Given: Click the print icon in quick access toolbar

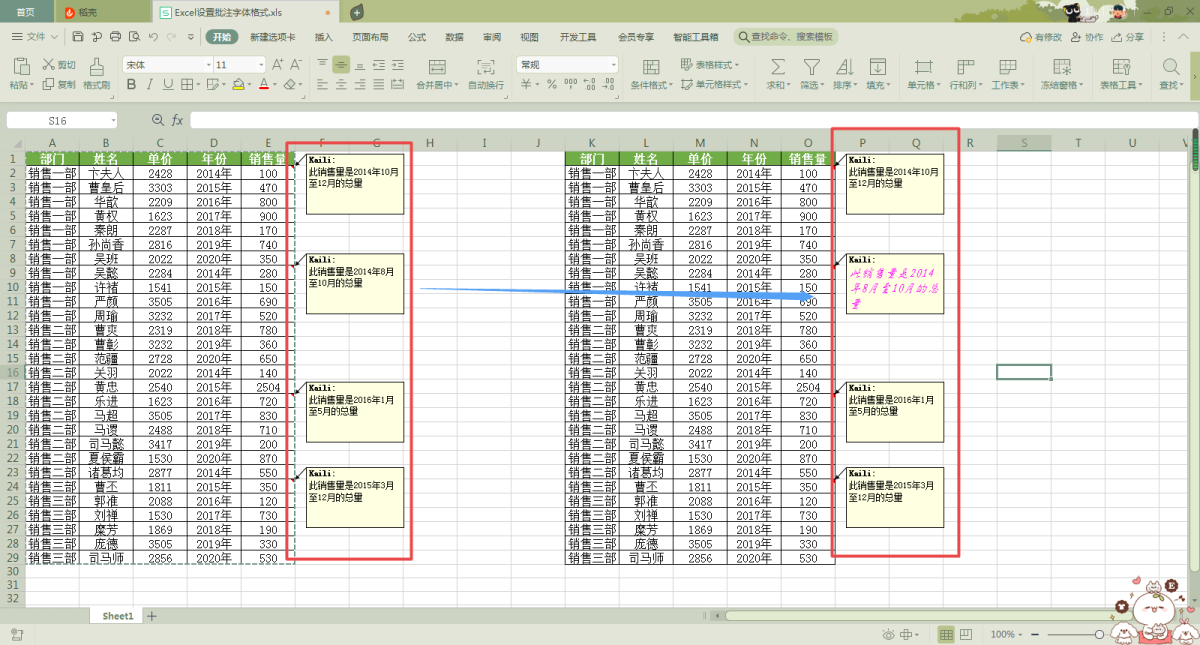Looking at the screenshot, I should [115, 37].
